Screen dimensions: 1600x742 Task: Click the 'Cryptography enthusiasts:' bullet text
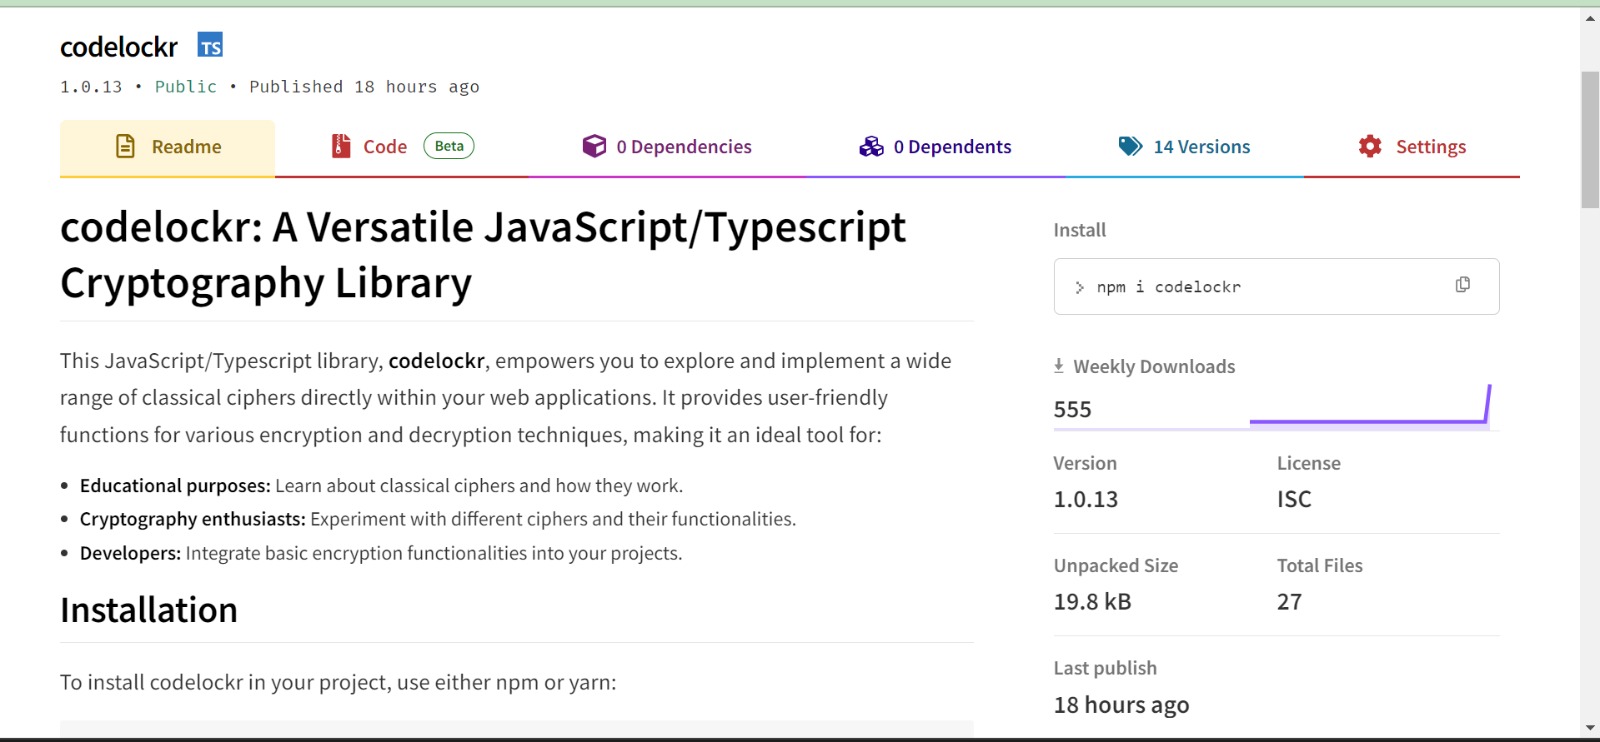[x=193, y=519]
